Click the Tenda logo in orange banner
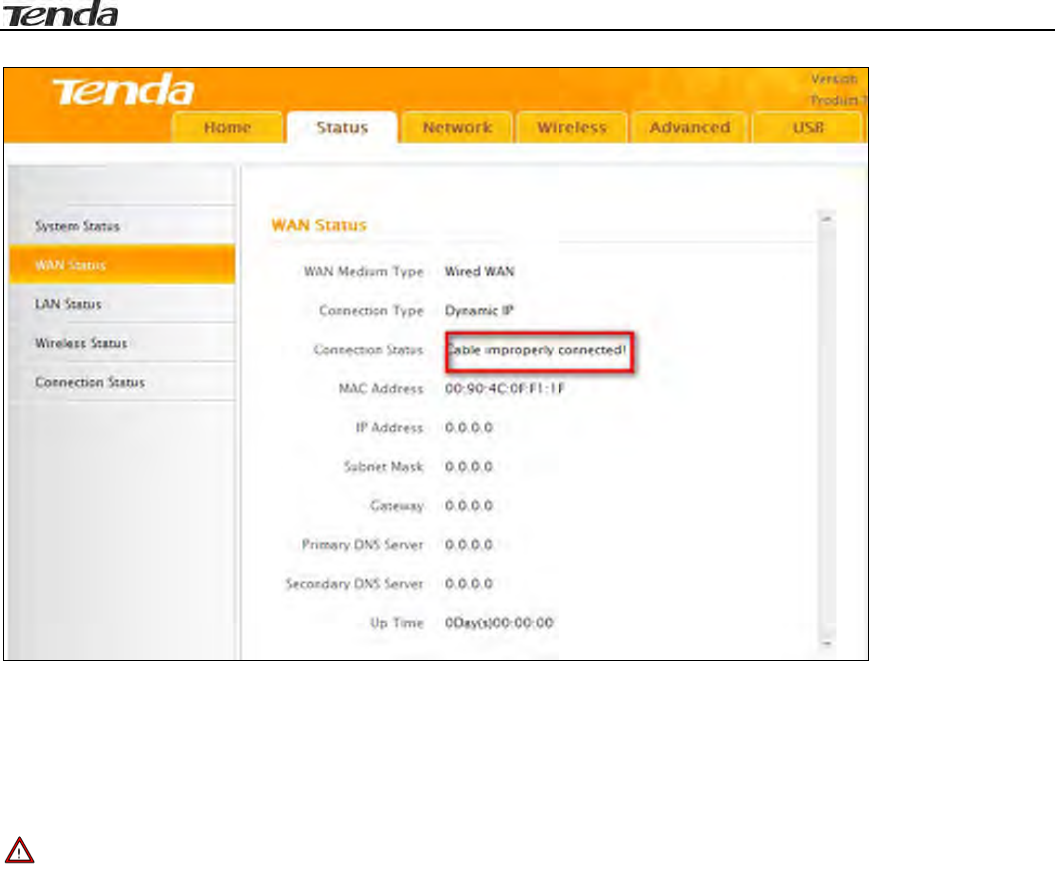1055x870 pixels. (x=124, y=90)
